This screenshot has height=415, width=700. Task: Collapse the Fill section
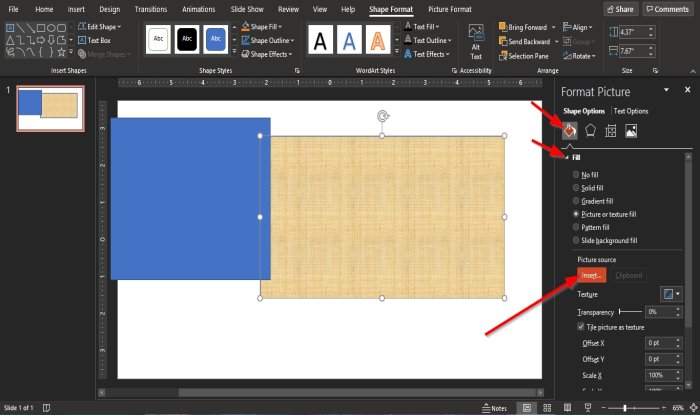(x=567, y=158)
